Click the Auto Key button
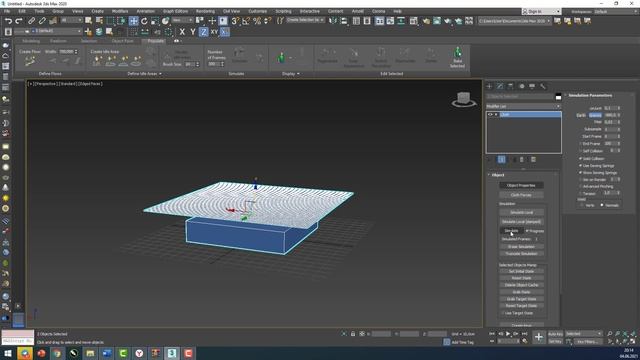Screen dimensions: 640x360 [x=555, y=334]
